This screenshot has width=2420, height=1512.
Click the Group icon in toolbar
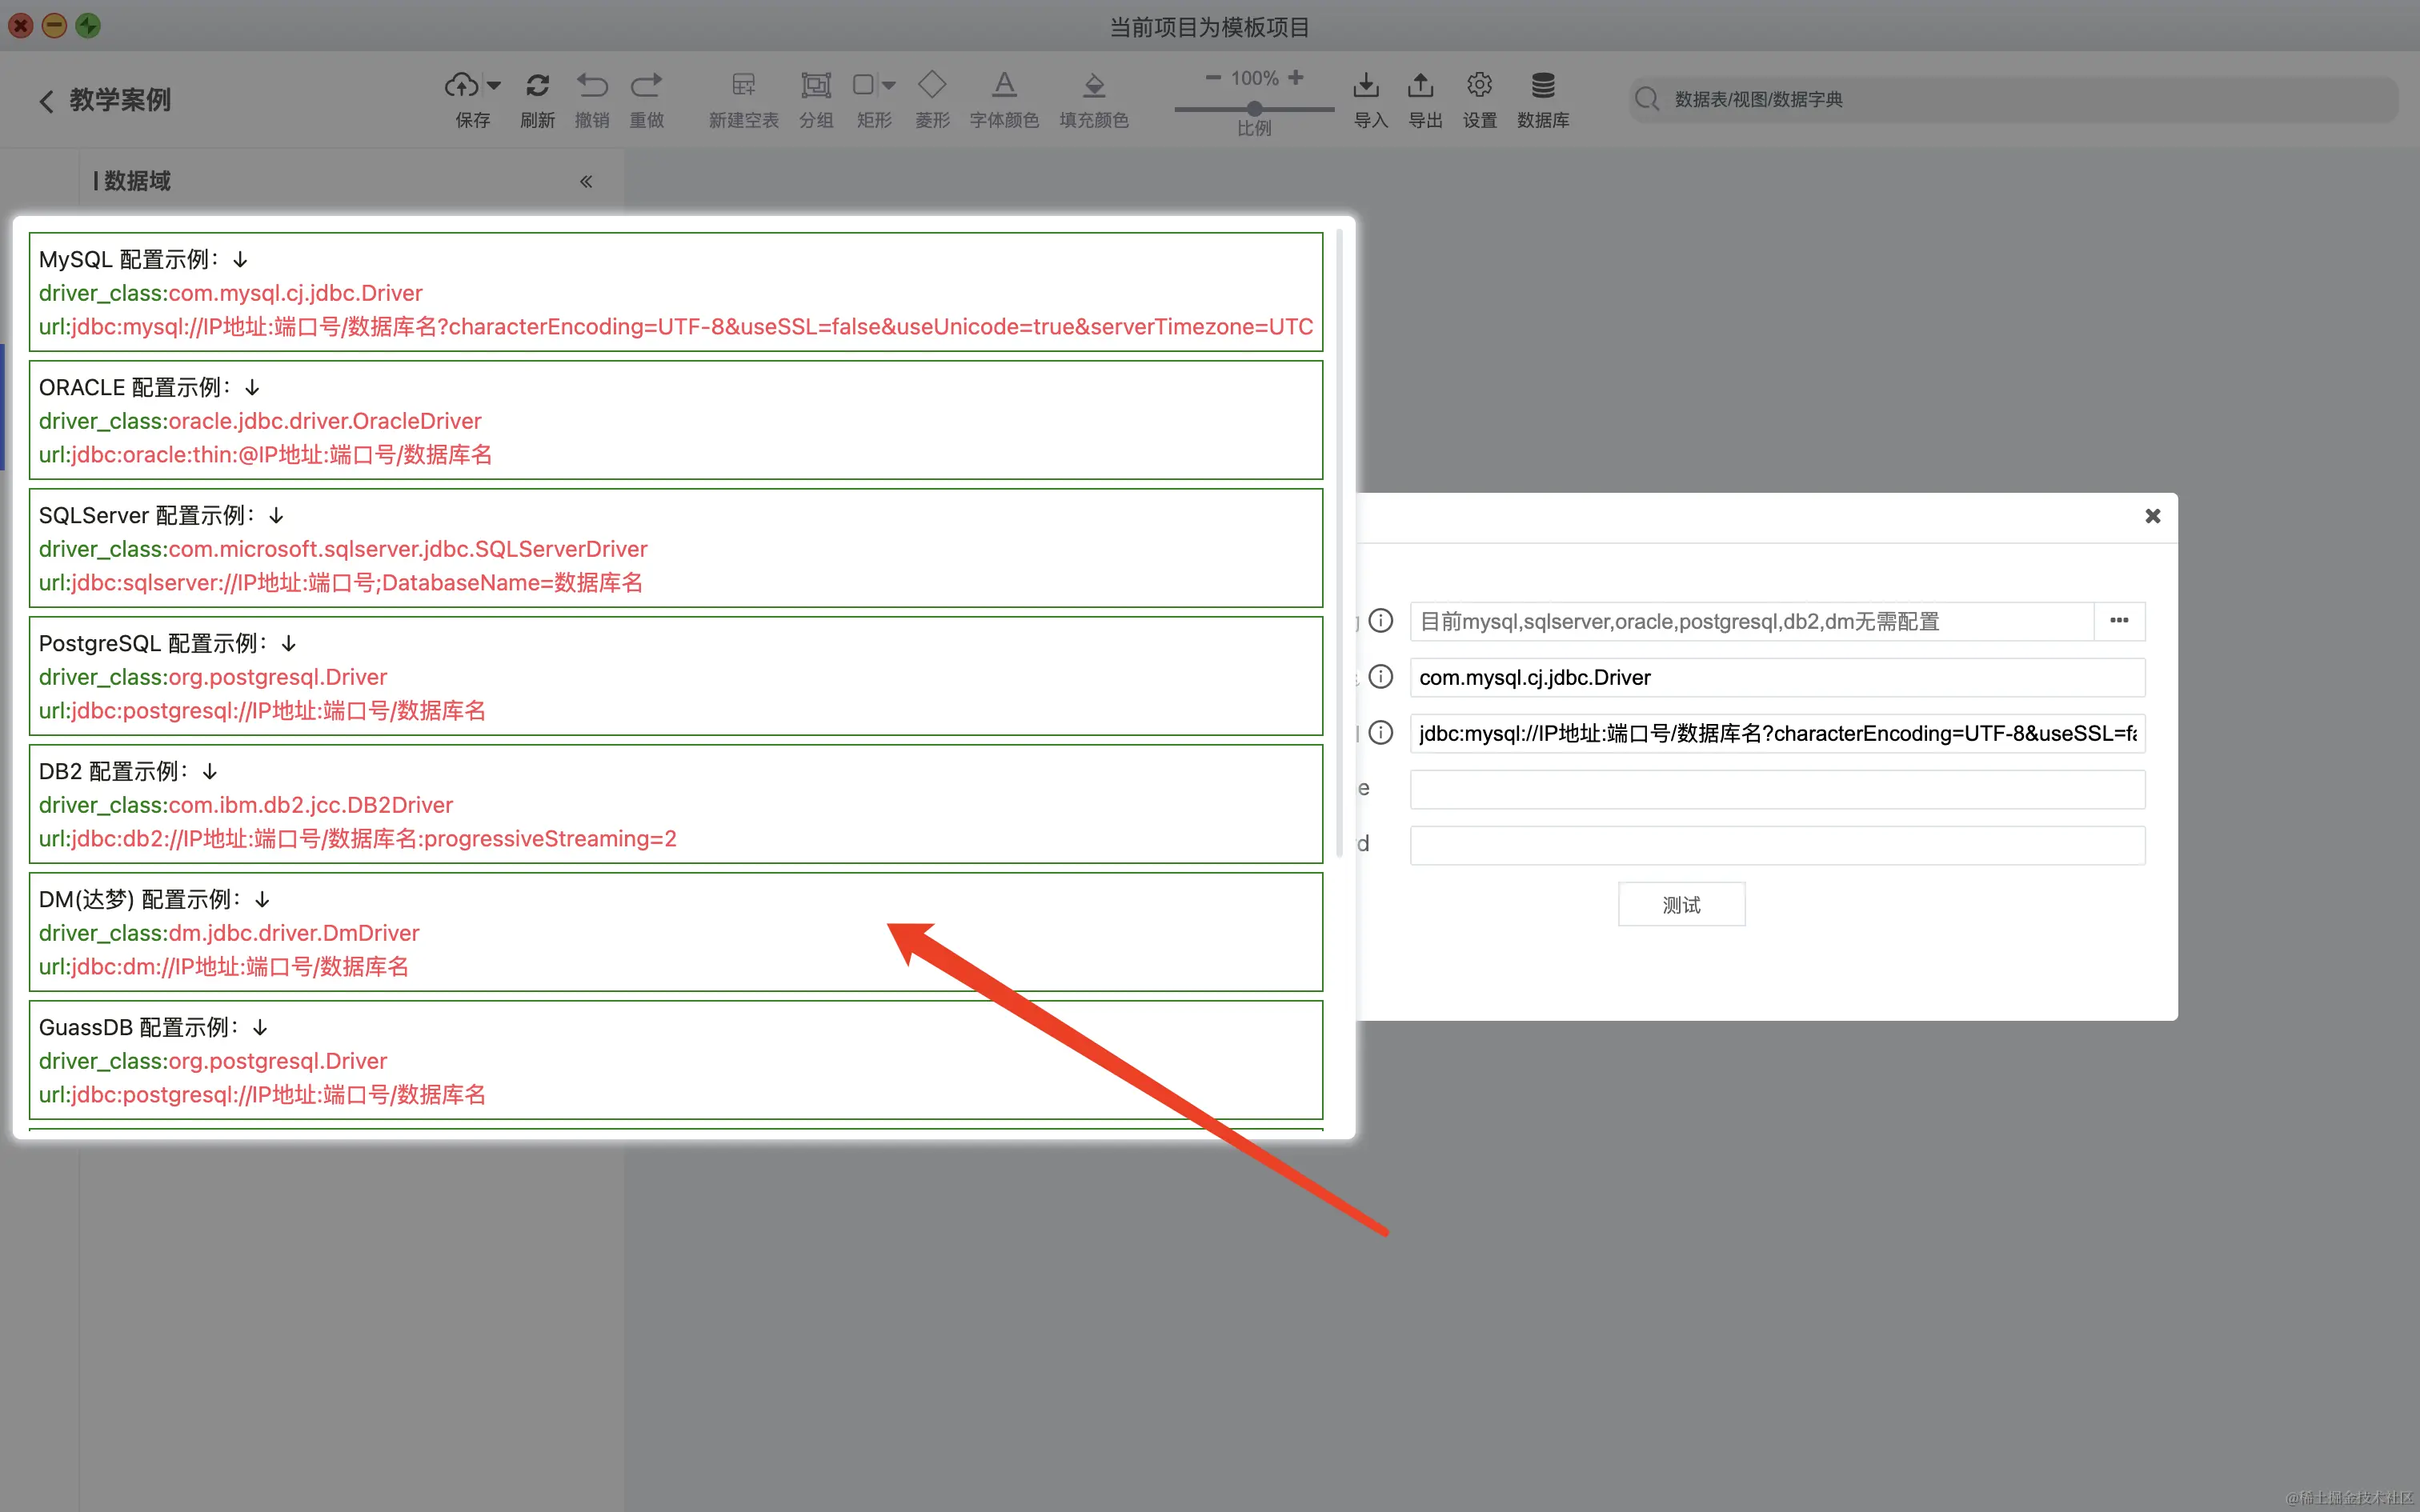816,86
